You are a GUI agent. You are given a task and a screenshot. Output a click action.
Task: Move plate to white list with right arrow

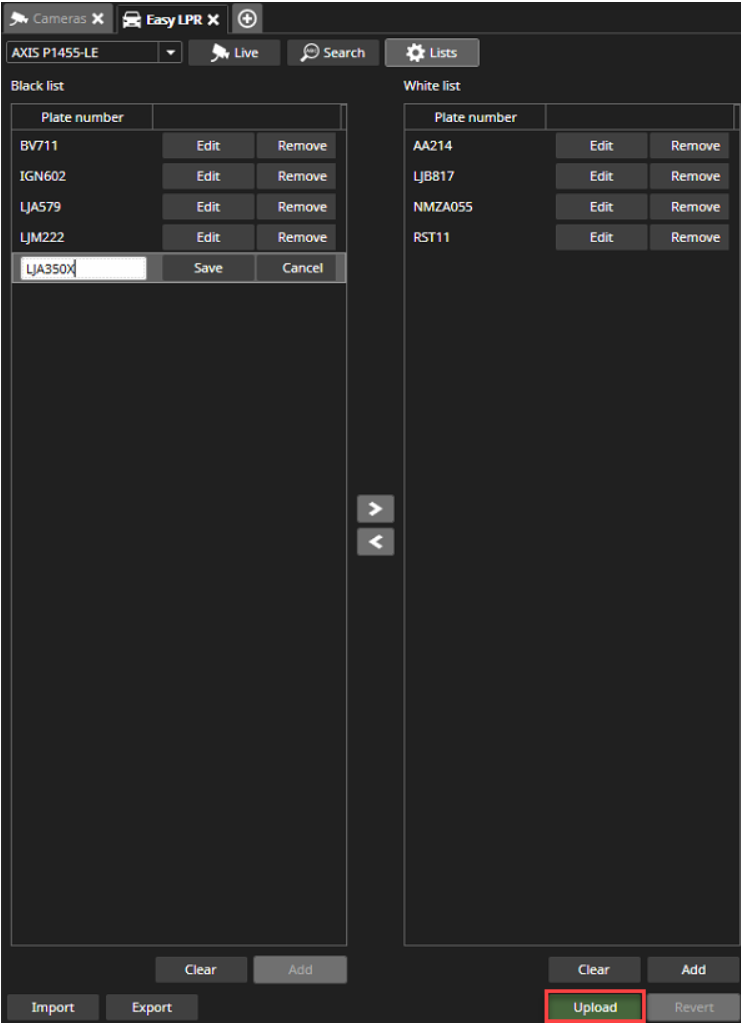(x=375, y=508)
